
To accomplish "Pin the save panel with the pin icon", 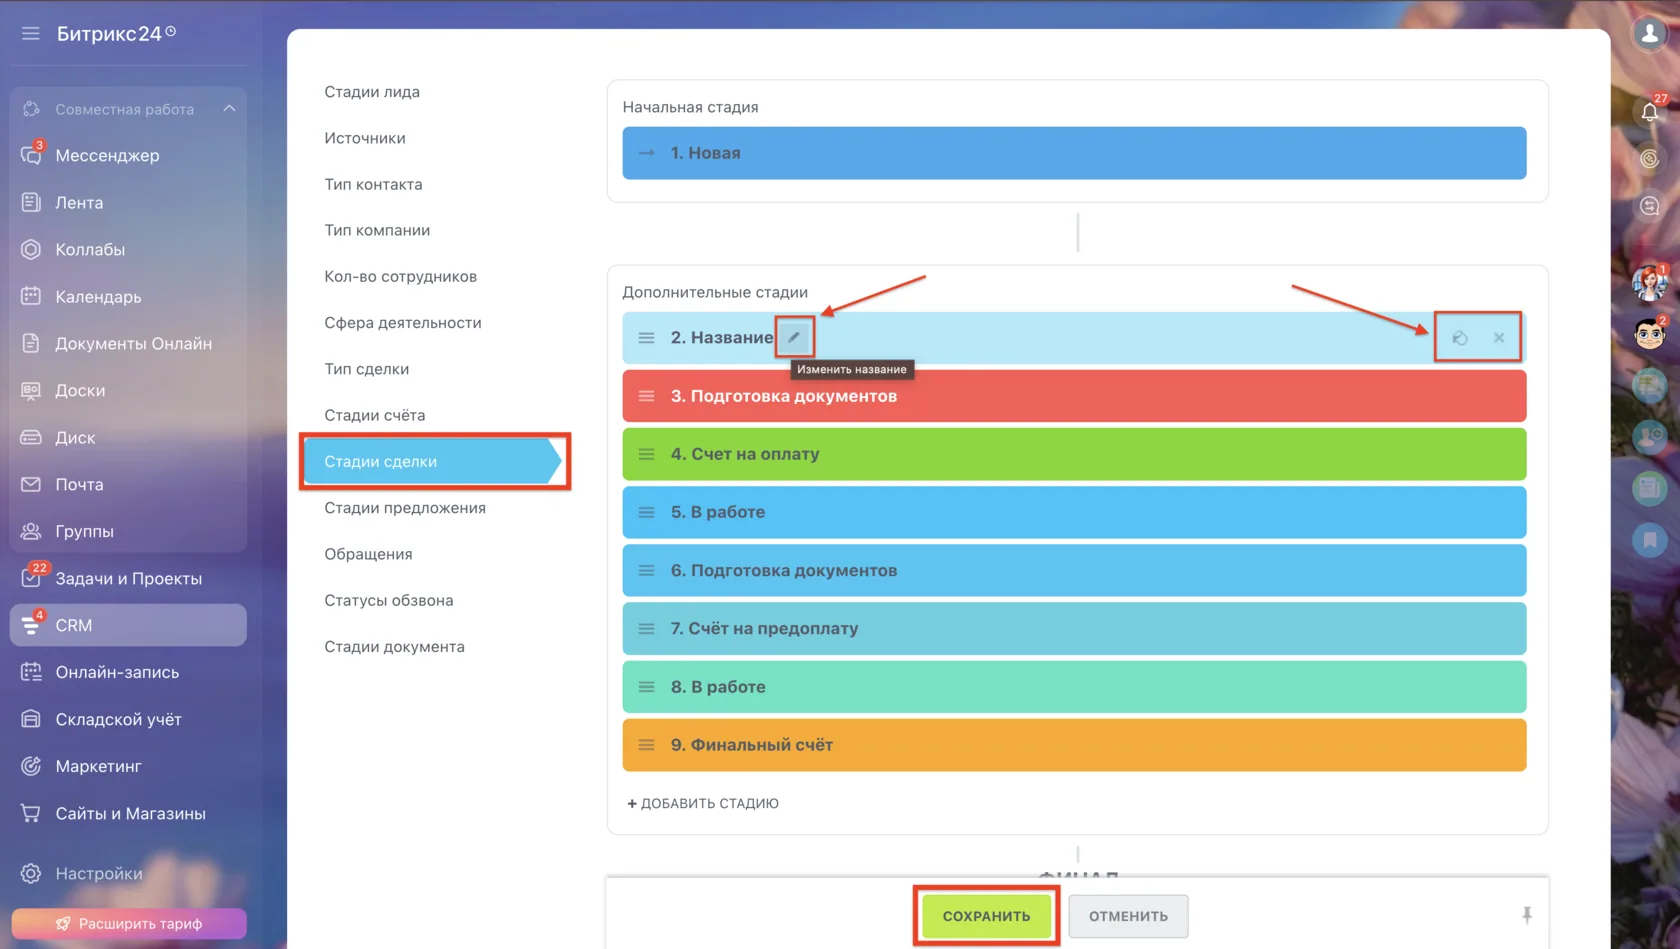I will [1527, 915].
